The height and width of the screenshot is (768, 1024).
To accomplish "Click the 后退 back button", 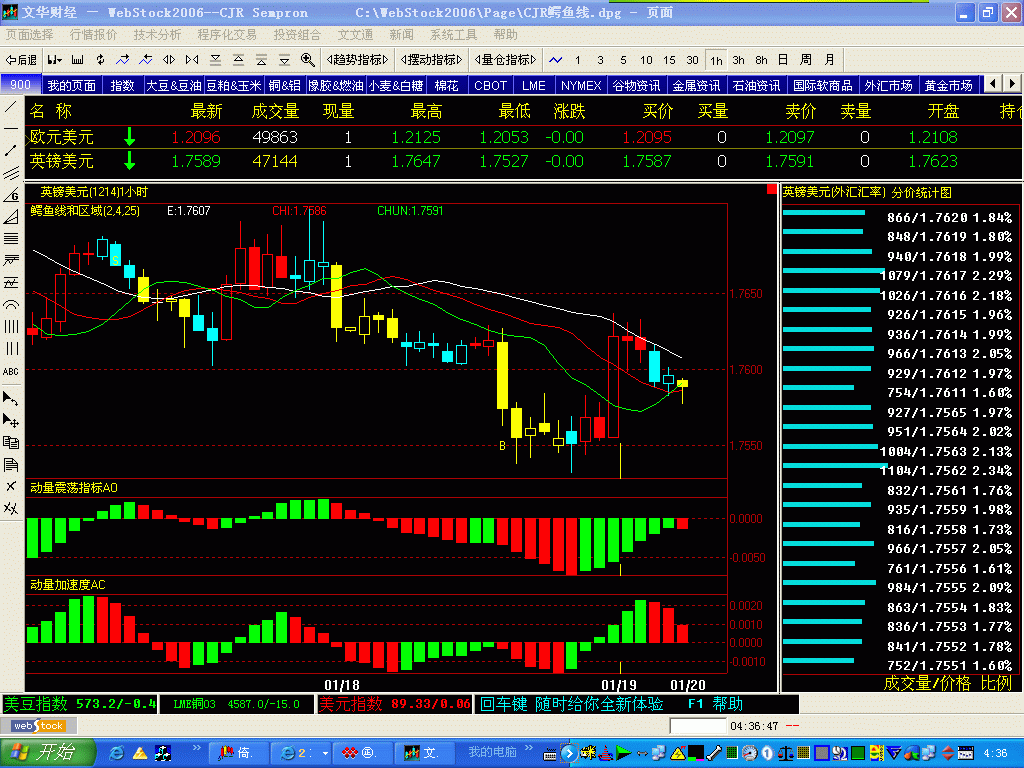I will point(21,60).
